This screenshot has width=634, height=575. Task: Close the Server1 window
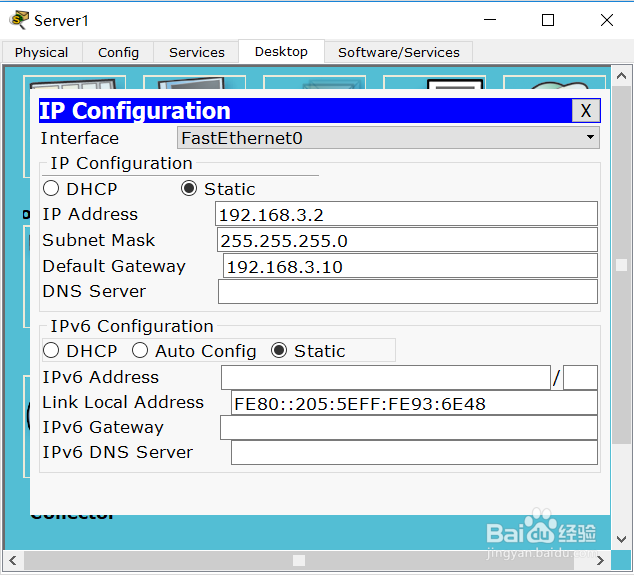click(607, 20)
